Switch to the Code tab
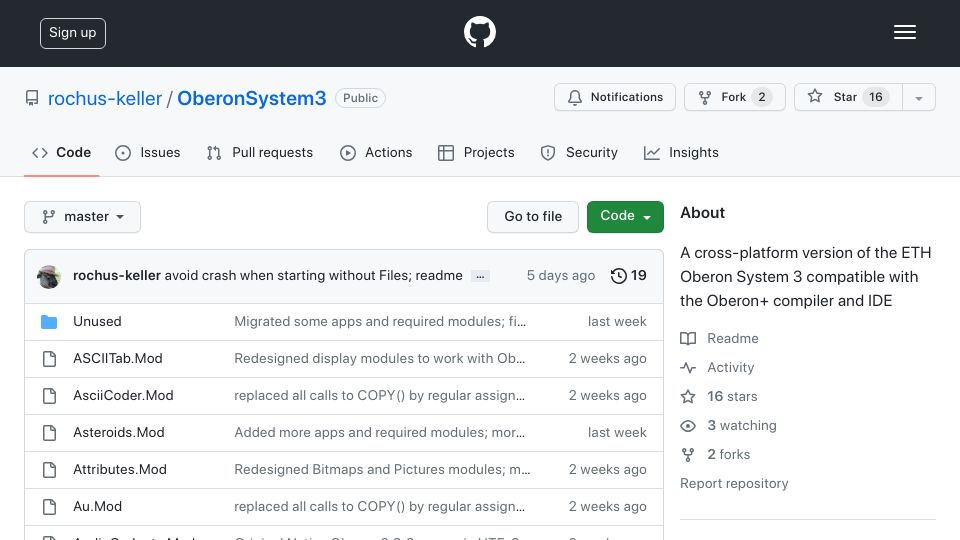 [61, 152]
